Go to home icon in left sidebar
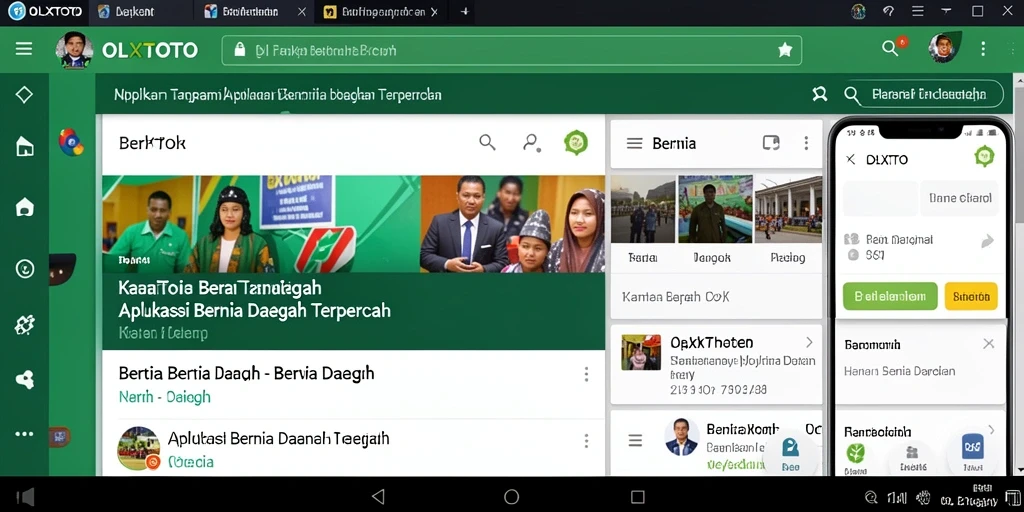The height and width of the screenshot is (512, 1024). point(24,207)
